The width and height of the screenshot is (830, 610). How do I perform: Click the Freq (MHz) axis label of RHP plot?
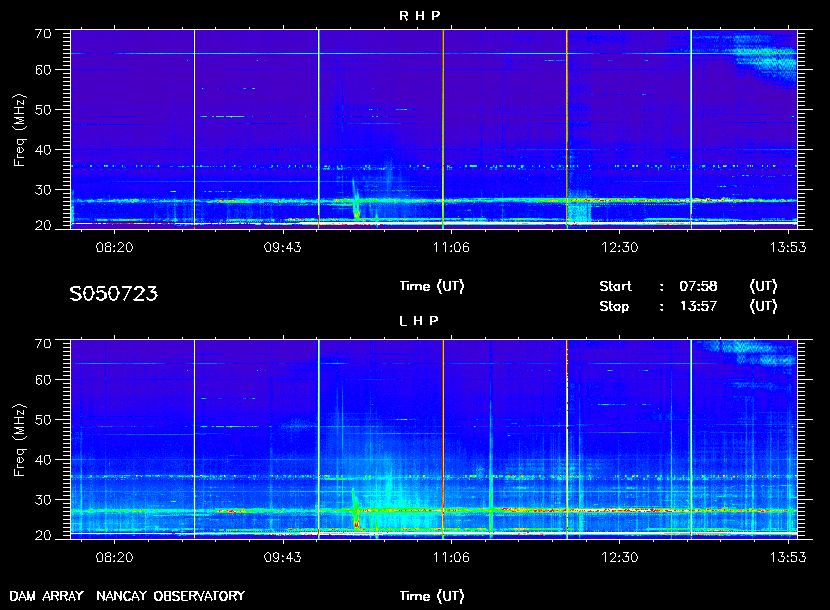(20, 130)
